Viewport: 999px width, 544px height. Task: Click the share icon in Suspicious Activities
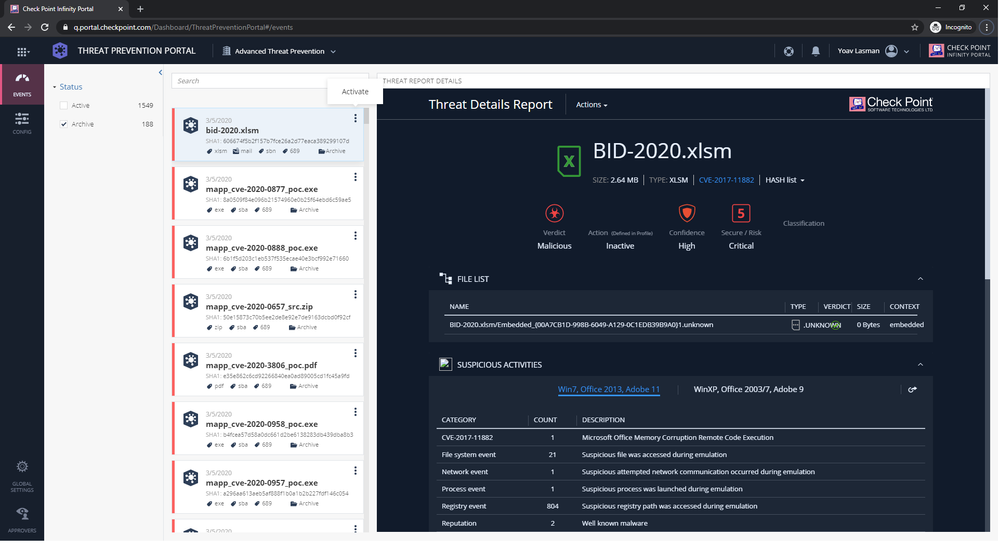(x=912, y=390)
